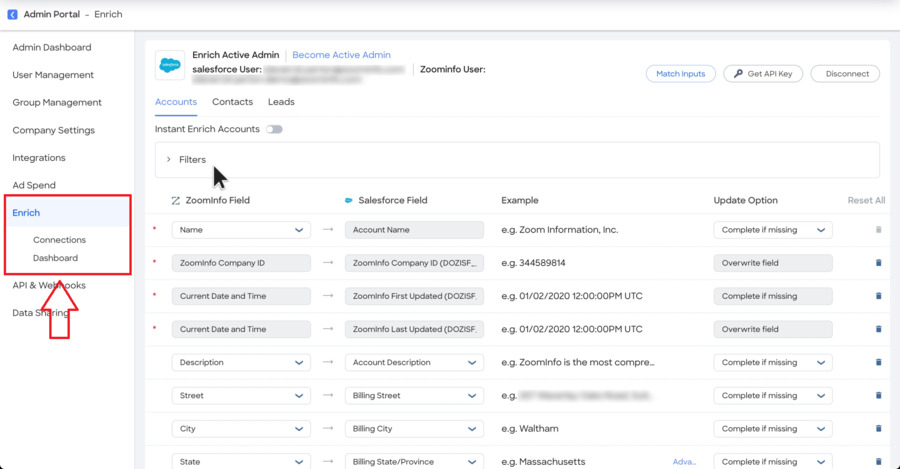Click the ZoomInfo Company ID source field
Screen dimensions: 900x469
[x=241, y=263]
